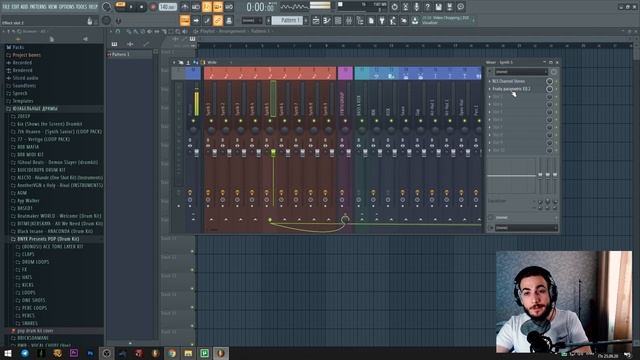Image resolution: width=640 pixels, height=360 pixels.
Task: Click the plug-shaped plugin picker icon
Action: tap(382, 20)
